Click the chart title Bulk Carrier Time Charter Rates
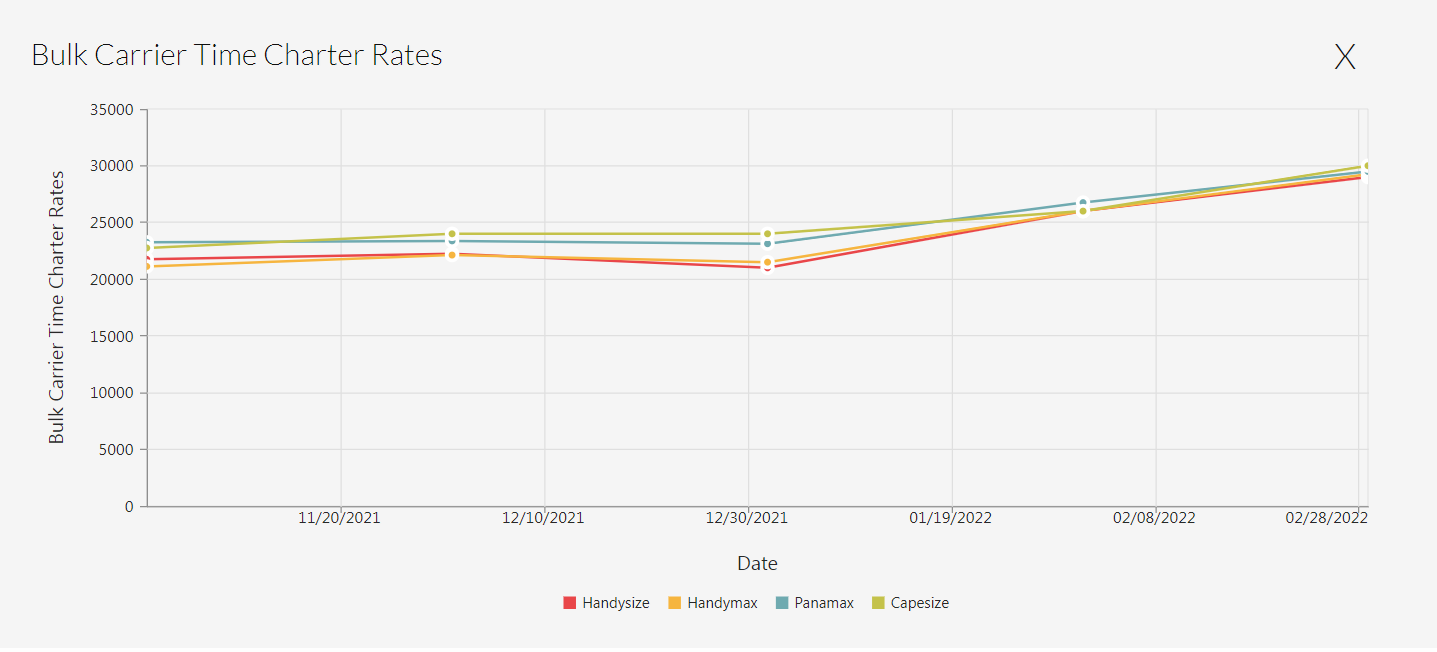The image size is (1437, 652). (237, 55)
